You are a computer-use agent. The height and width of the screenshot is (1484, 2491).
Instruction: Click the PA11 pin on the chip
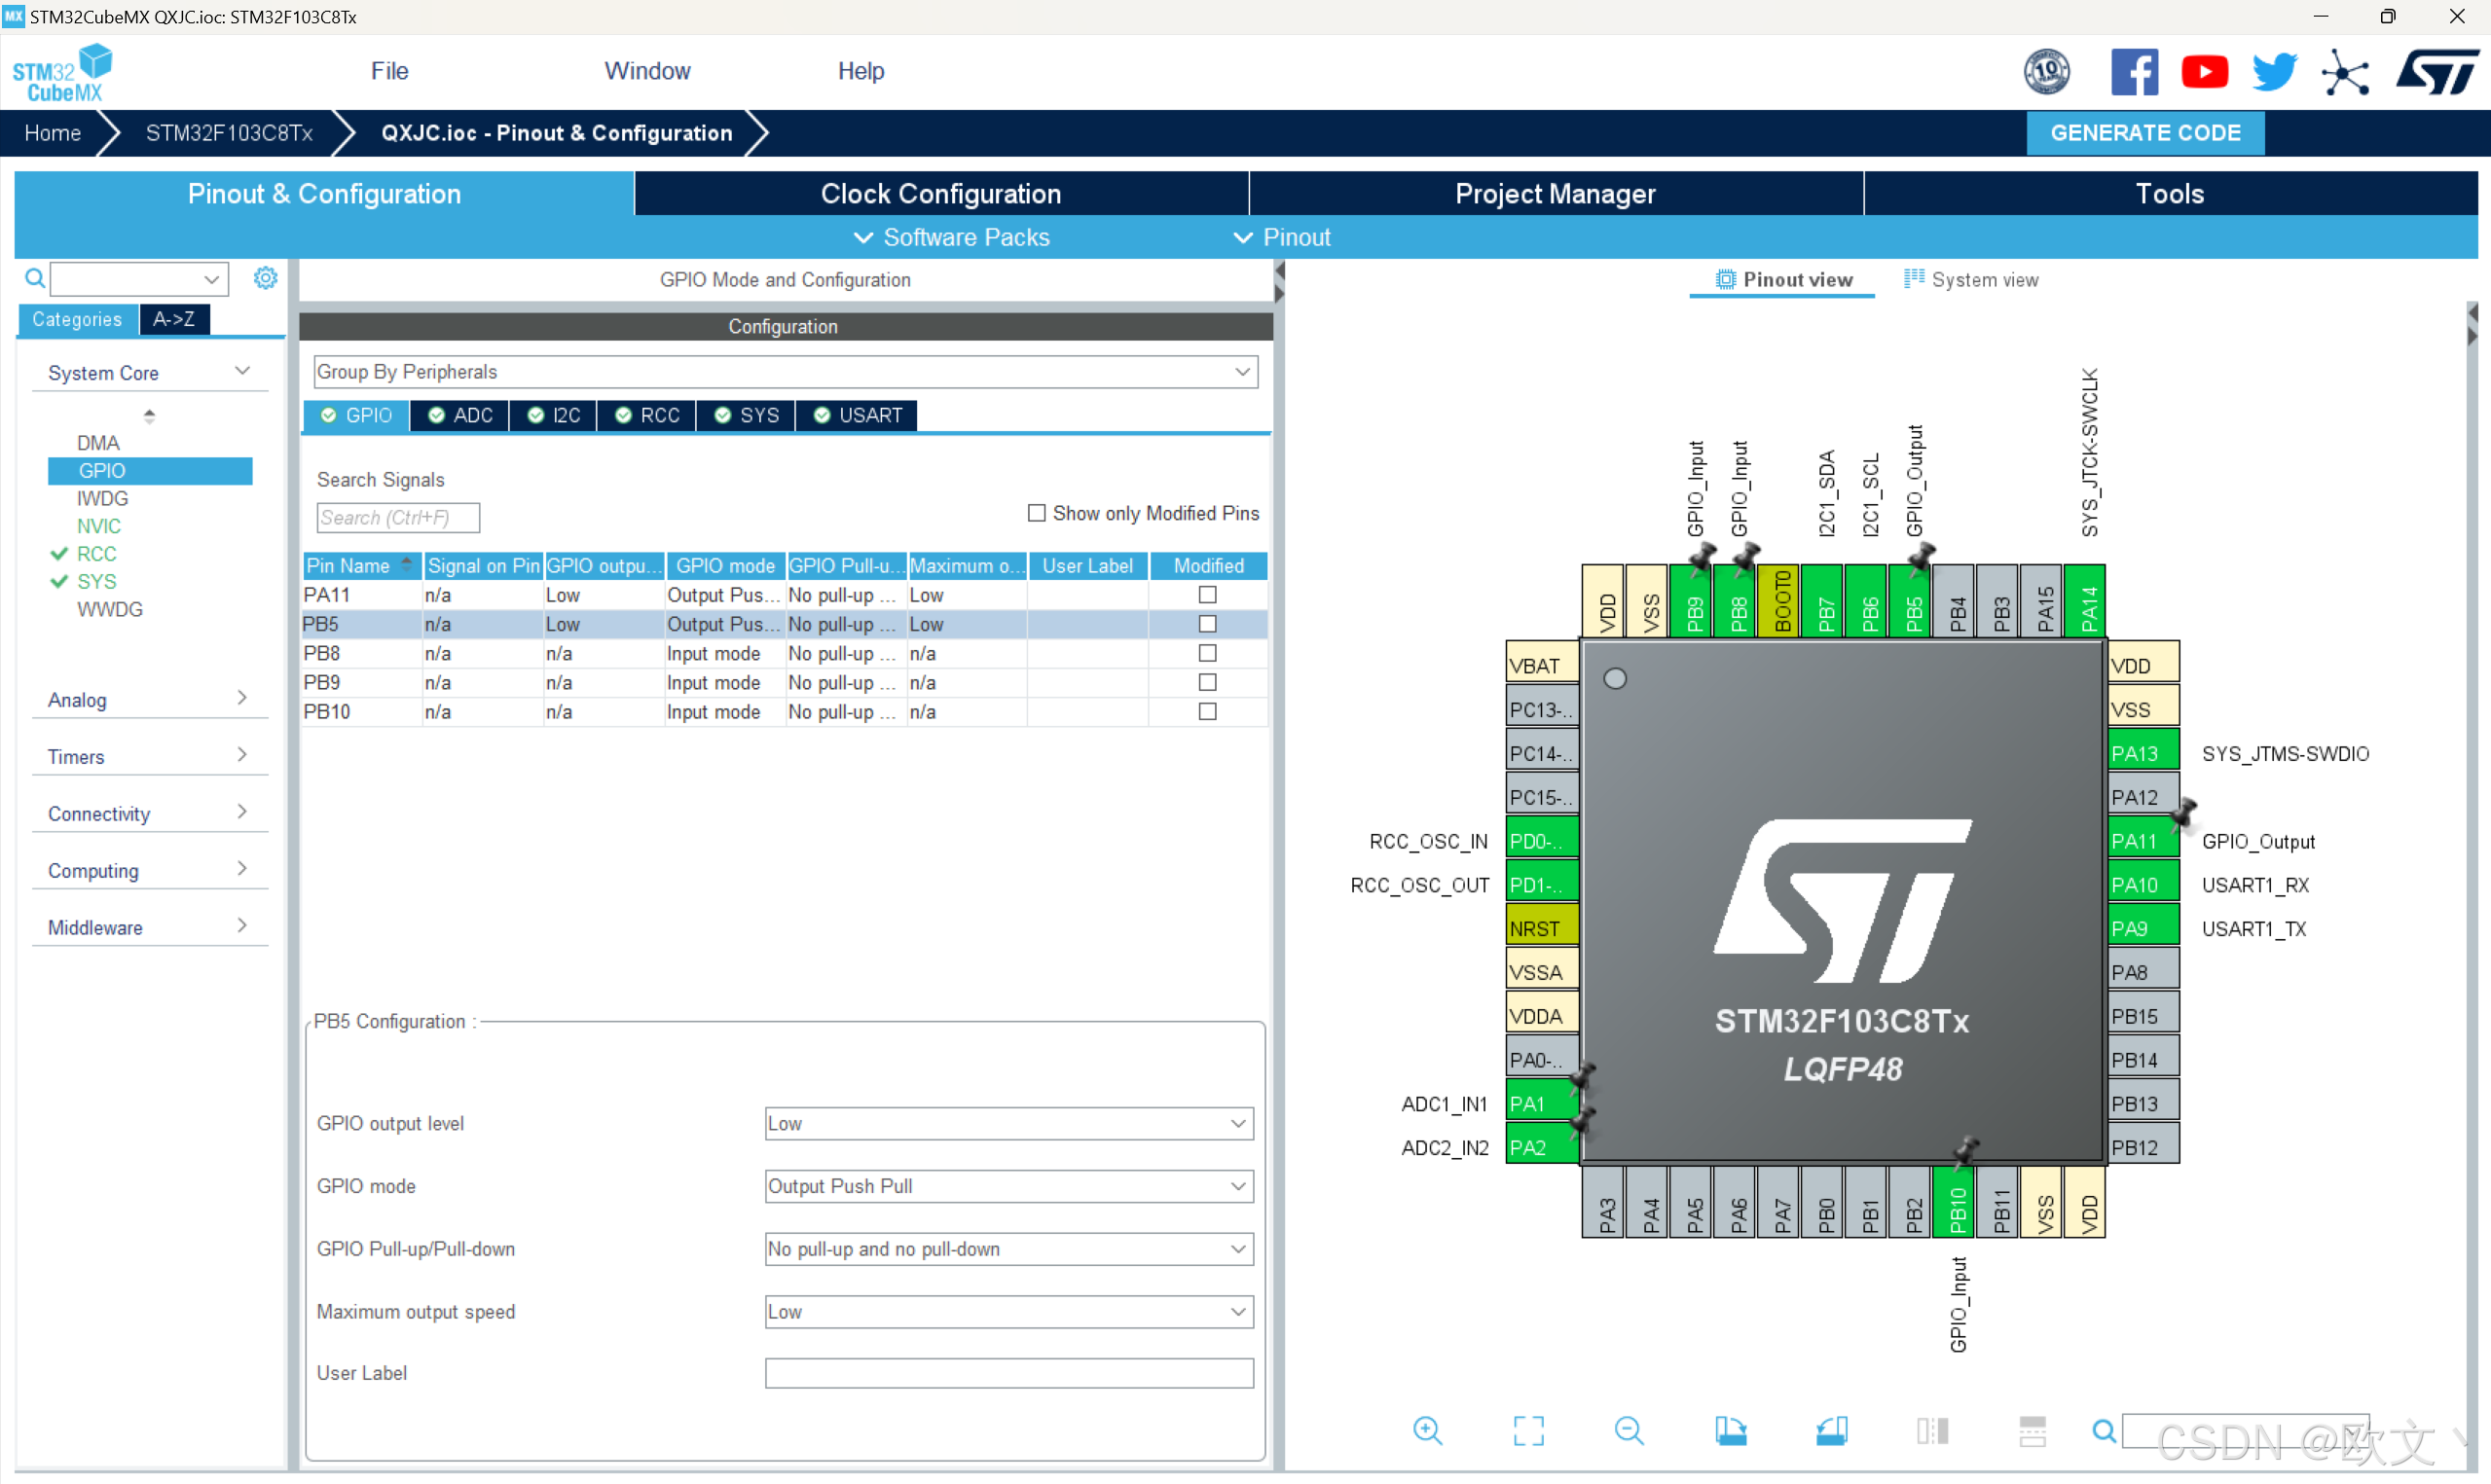[x=2142, y=841]
